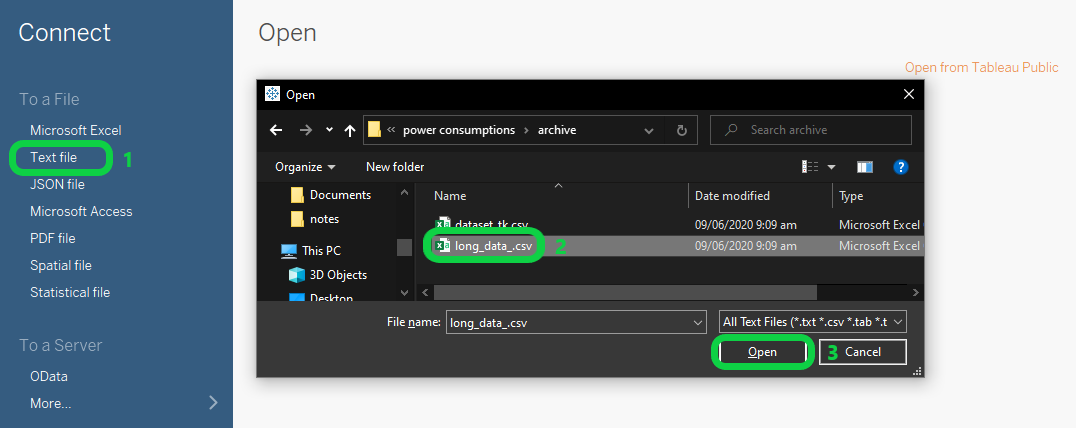Toggle the preview pane icon
1076x428 pixels.
point(865,167)
